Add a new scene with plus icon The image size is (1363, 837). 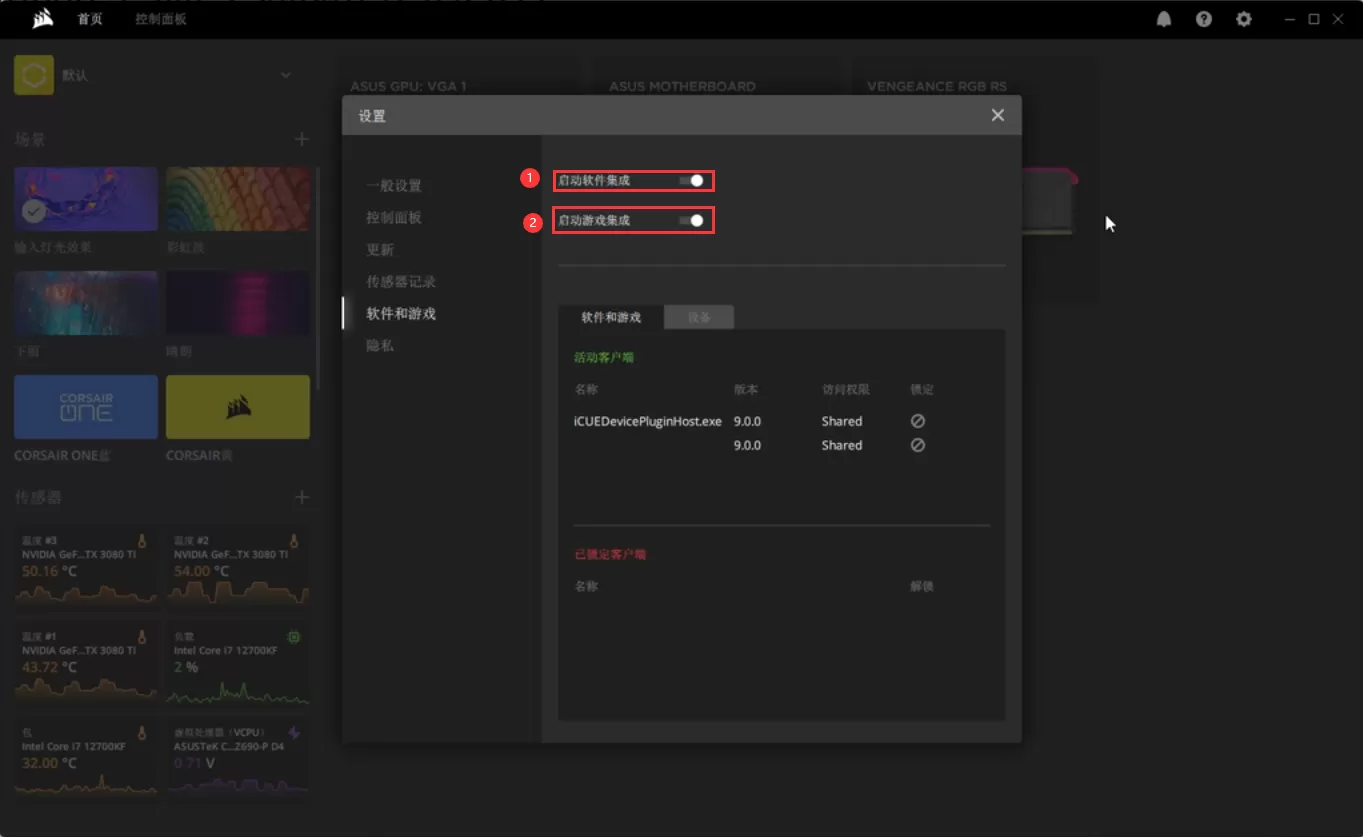pos(302,139)
